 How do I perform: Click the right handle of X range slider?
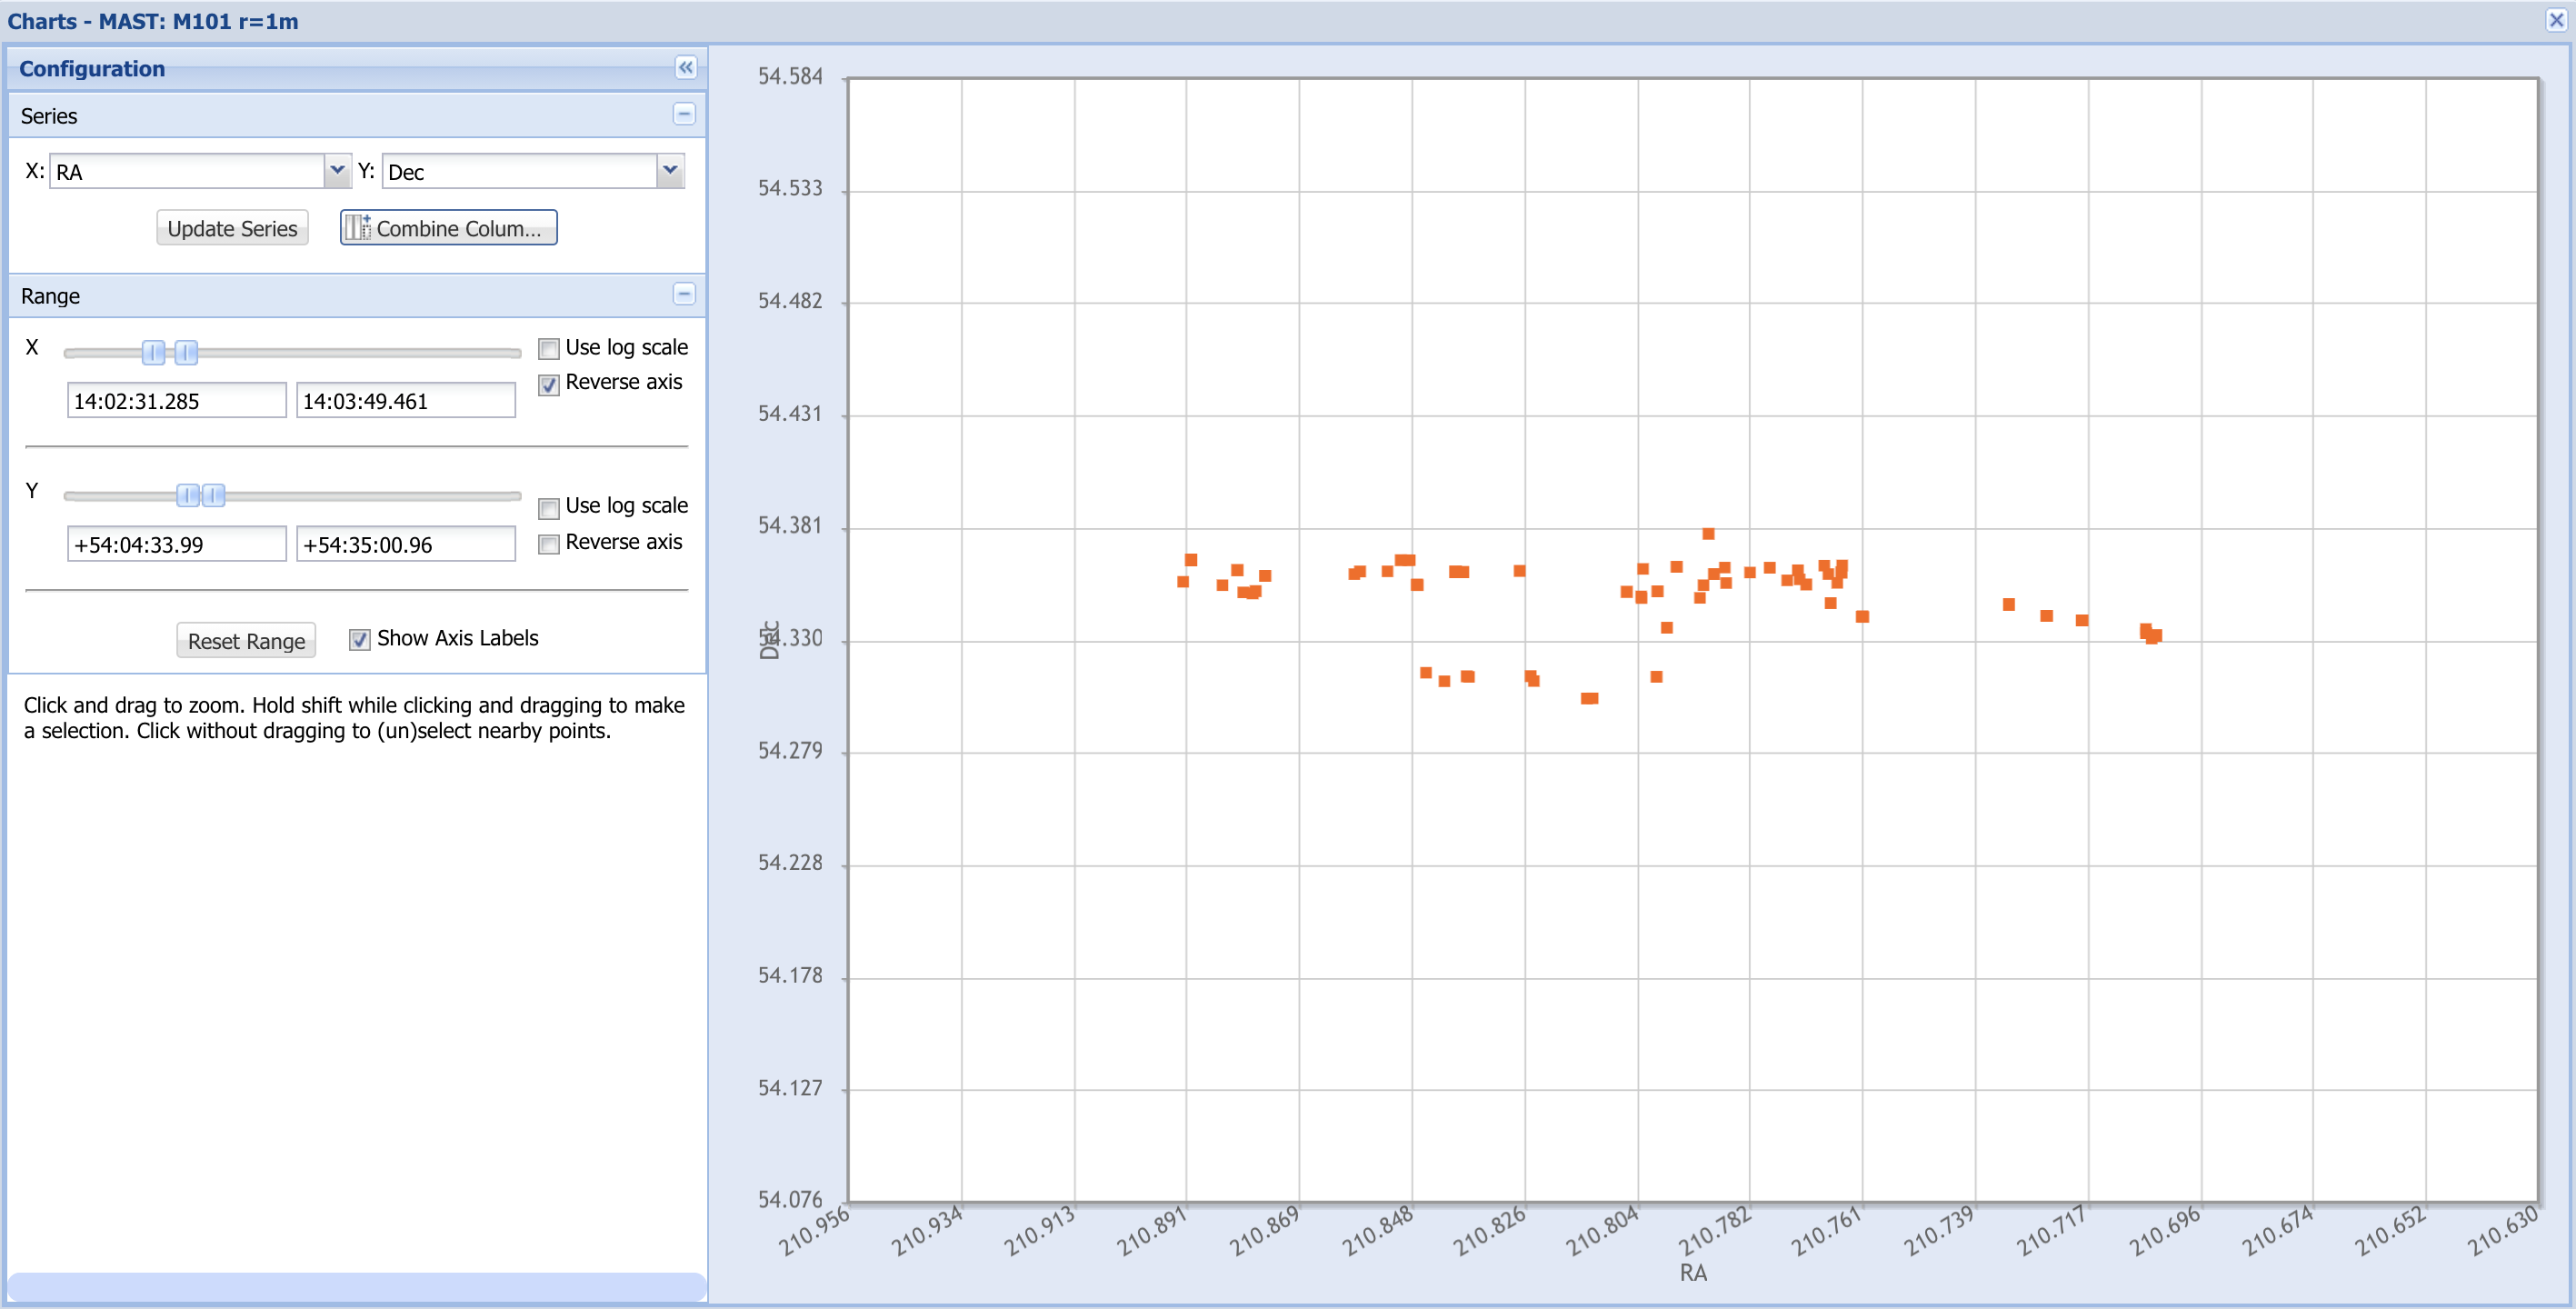coord(186,352)
